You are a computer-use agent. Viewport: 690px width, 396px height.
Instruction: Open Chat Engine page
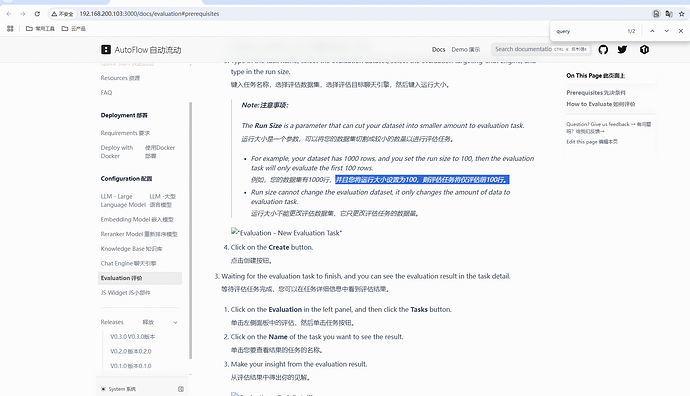tap(128, 263)
